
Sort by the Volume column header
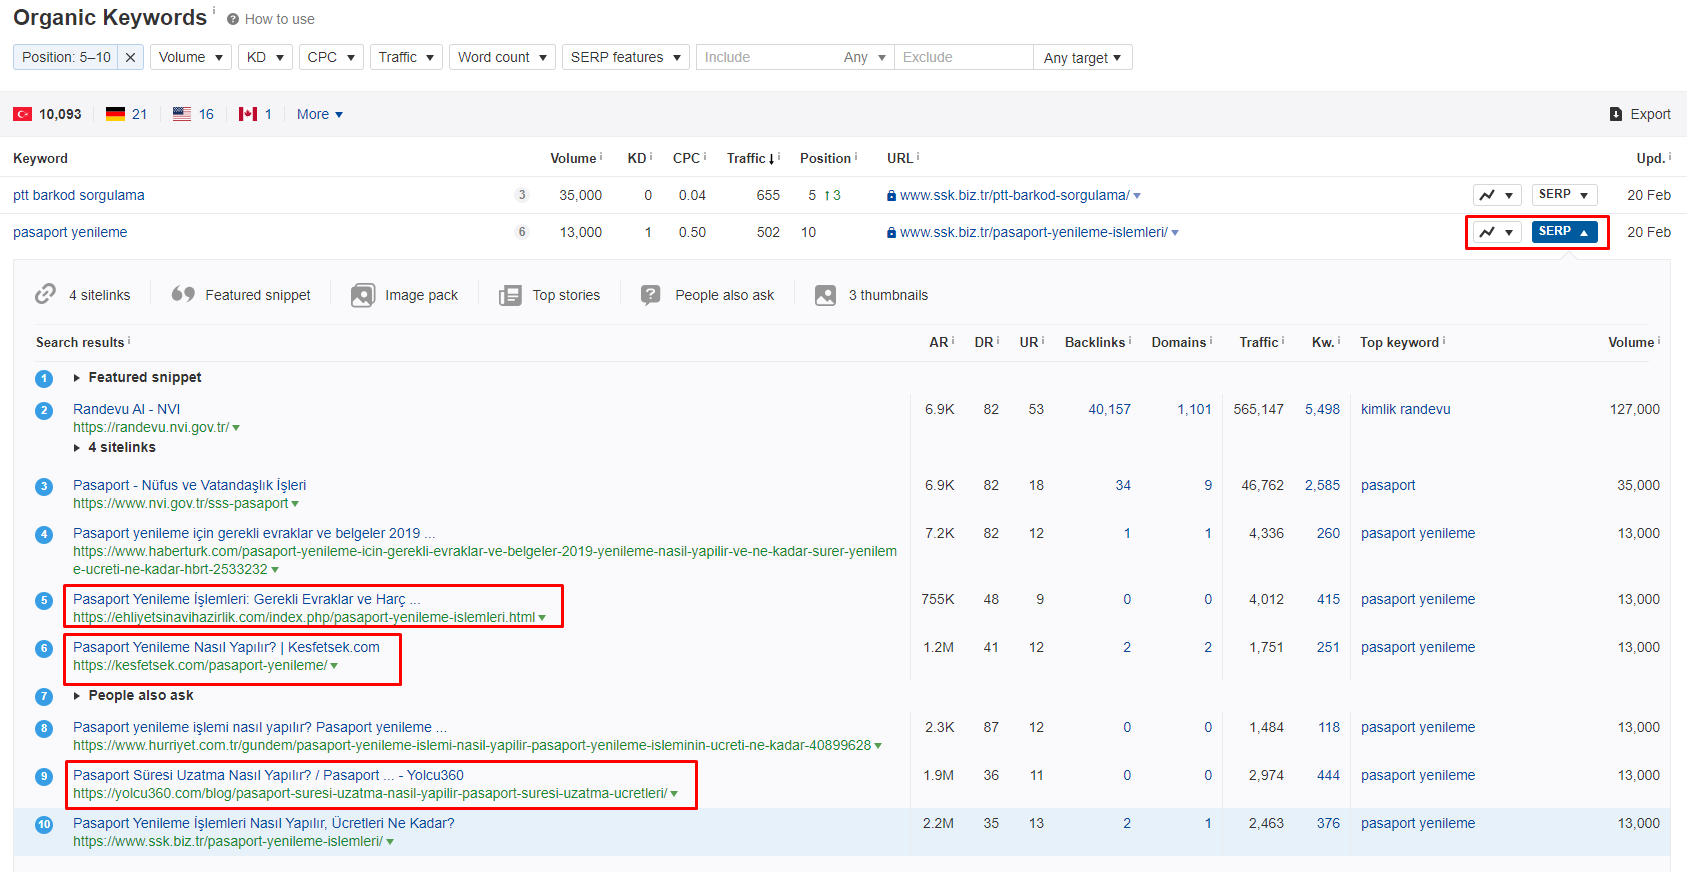[573, 158]
